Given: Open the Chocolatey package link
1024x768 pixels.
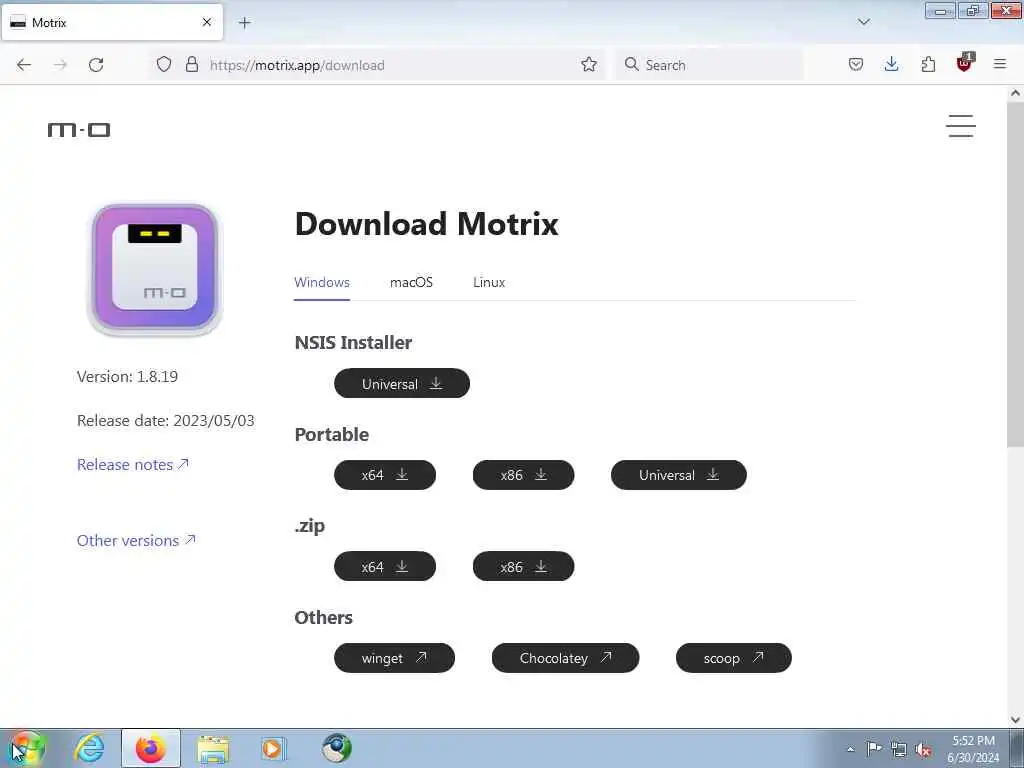Looking at the screenshot, I should 566,658.
